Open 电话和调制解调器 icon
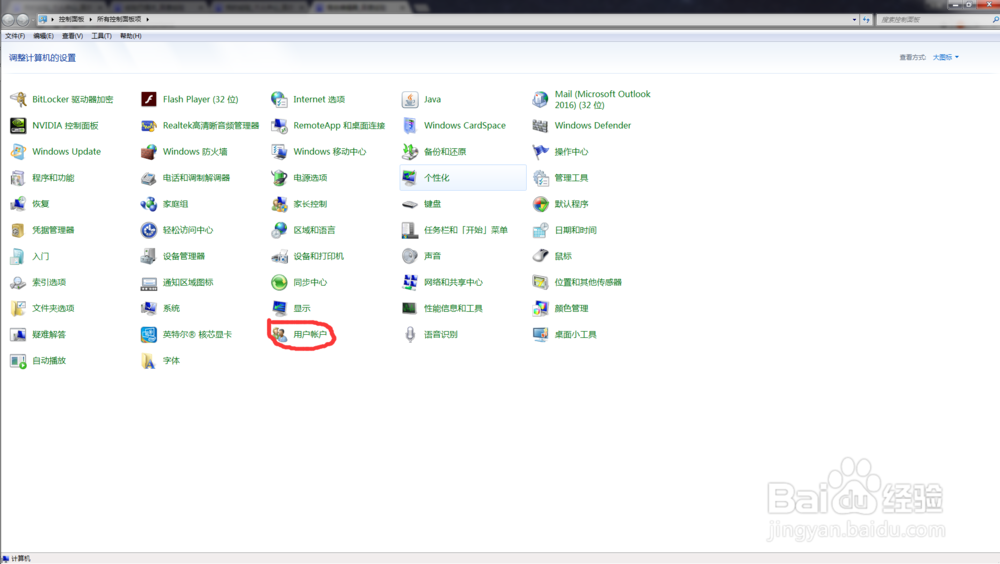The image size is (1000, 564). click(x=149, y=177)
